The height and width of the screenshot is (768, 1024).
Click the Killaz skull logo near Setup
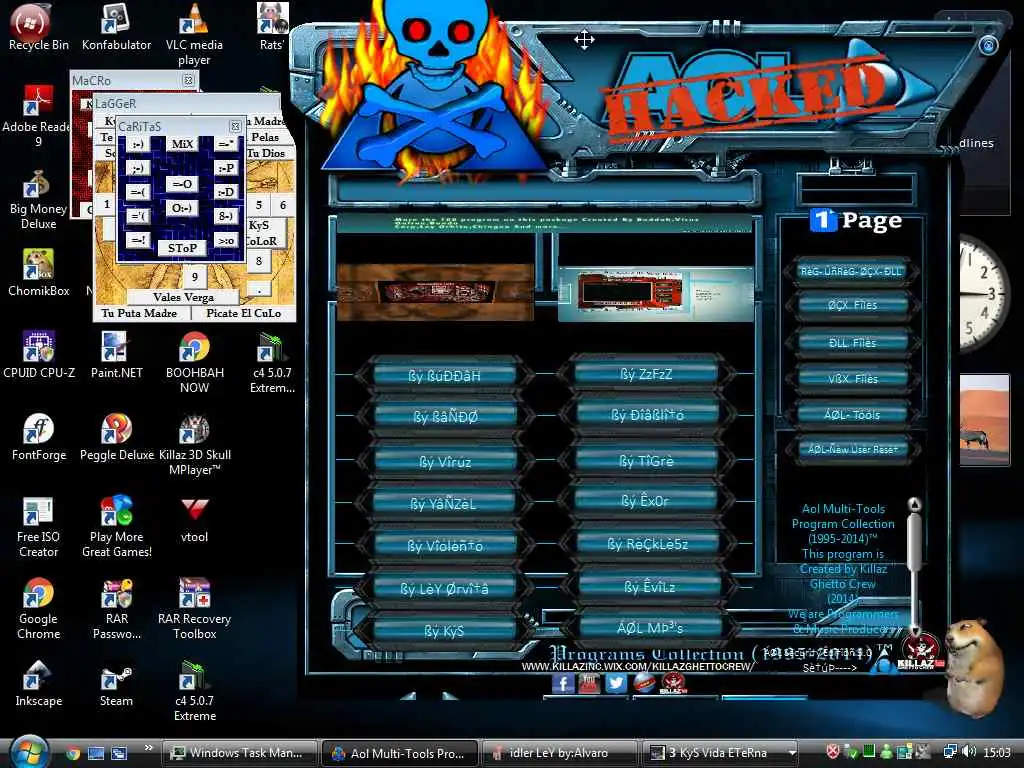tap(920, 650)
